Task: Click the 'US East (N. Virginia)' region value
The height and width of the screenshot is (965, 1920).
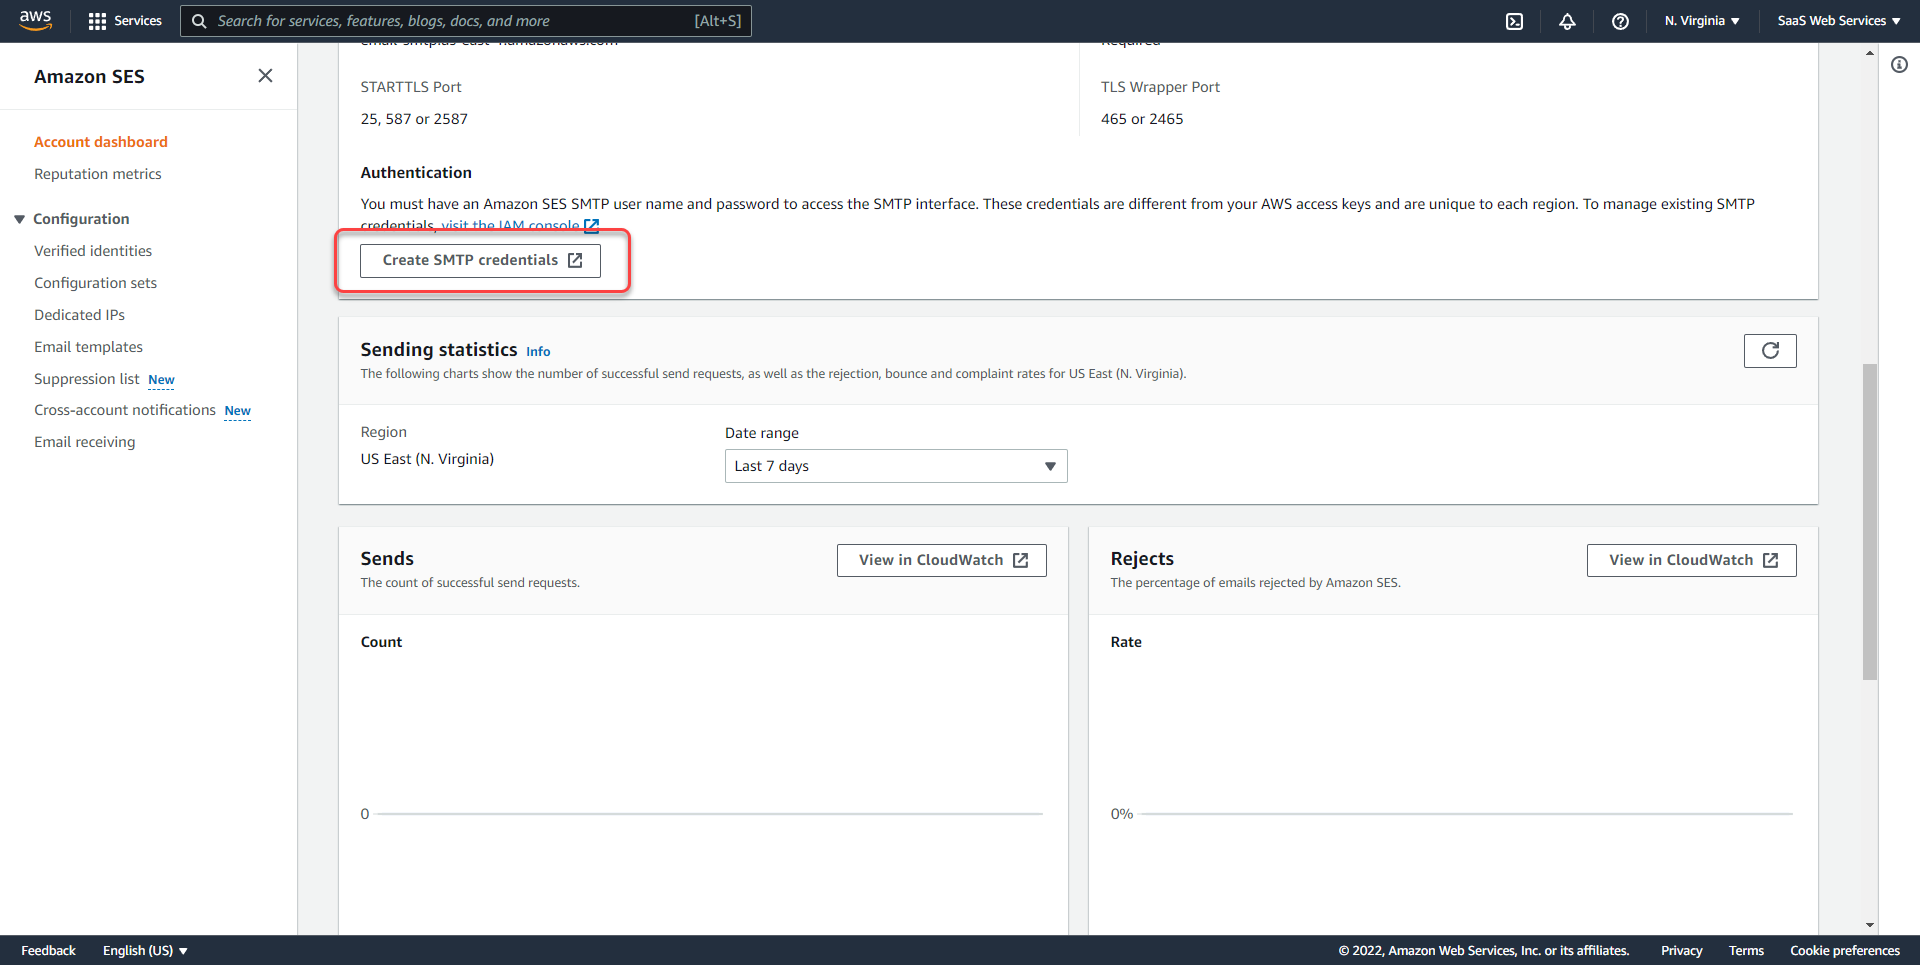Action: [427, 459]
